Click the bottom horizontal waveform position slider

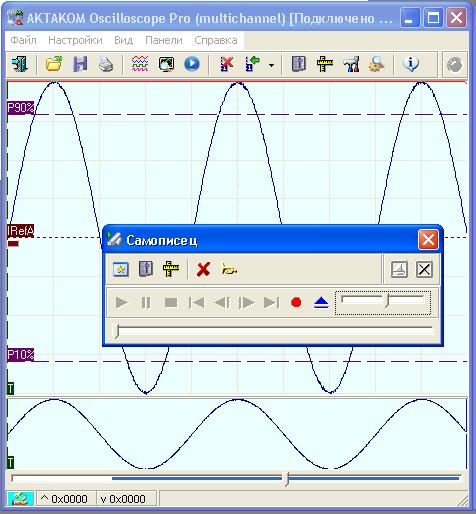click(x=287, y=479)
